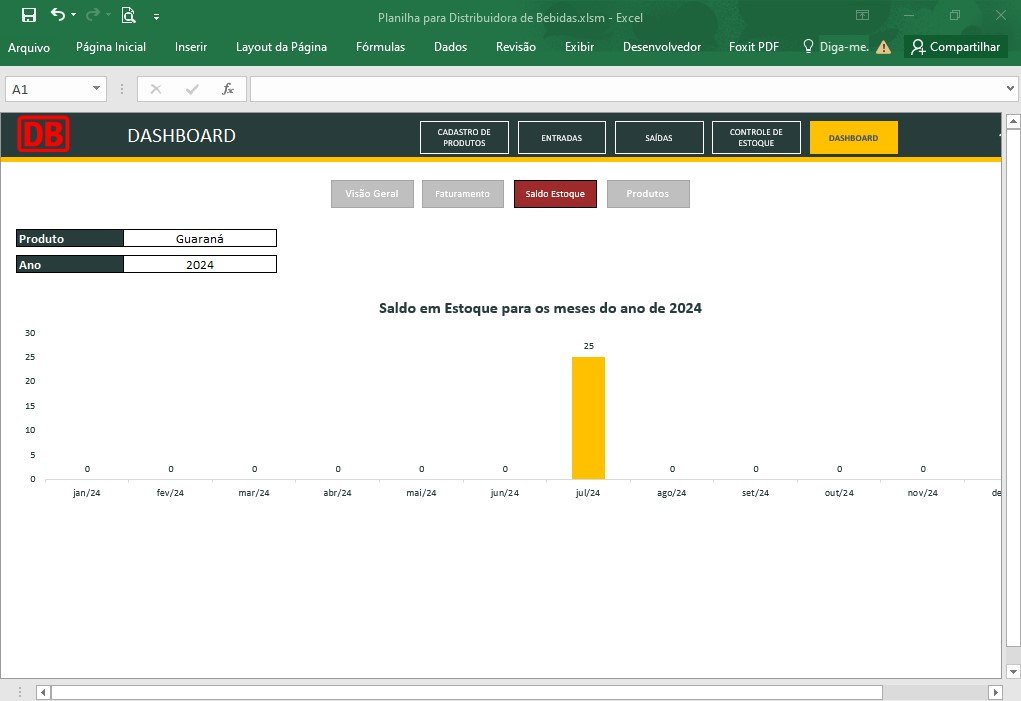The height and width of the screenshot is (701, 1021).
Task: Open the Fórmulas ribbon tab
Action: pyautogui.click(x=380, y=47)
